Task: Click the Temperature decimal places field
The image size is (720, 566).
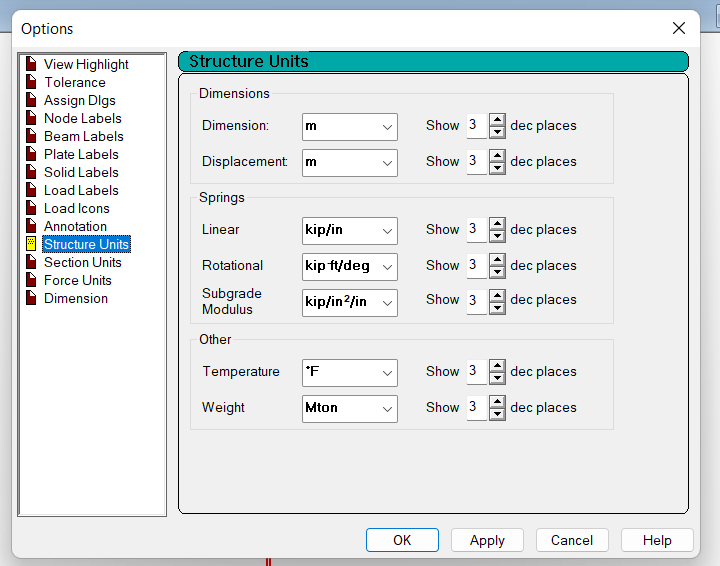Action: pos(477,371)
